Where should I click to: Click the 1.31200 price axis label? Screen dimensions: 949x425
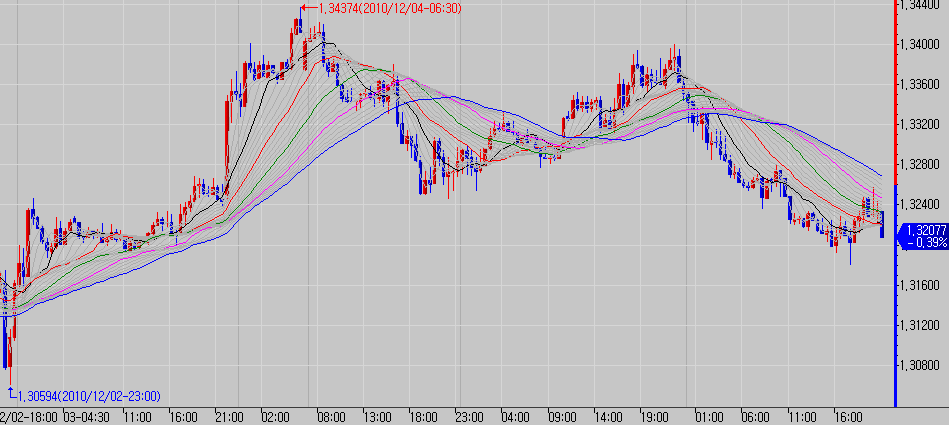tap(921, 325)
